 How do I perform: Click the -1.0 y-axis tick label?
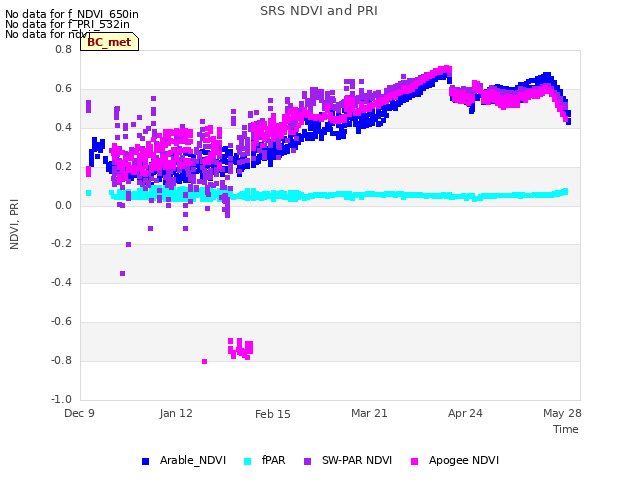[x=61, y=399]
